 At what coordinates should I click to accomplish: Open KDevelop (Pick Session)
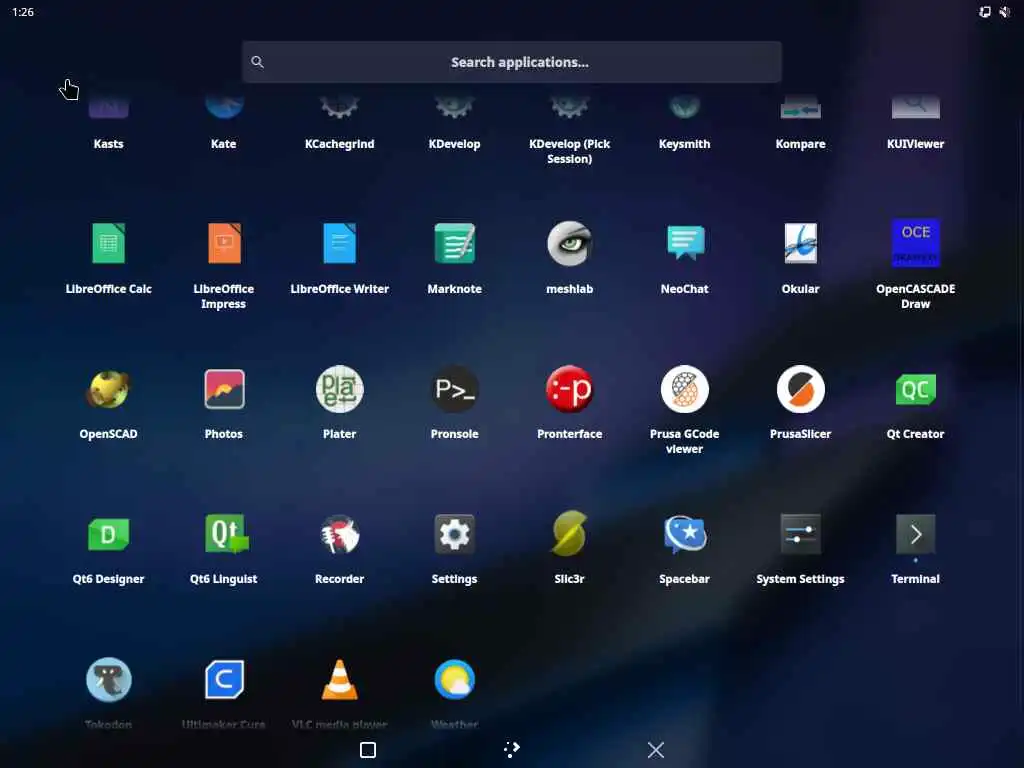(x=569, y=131)
